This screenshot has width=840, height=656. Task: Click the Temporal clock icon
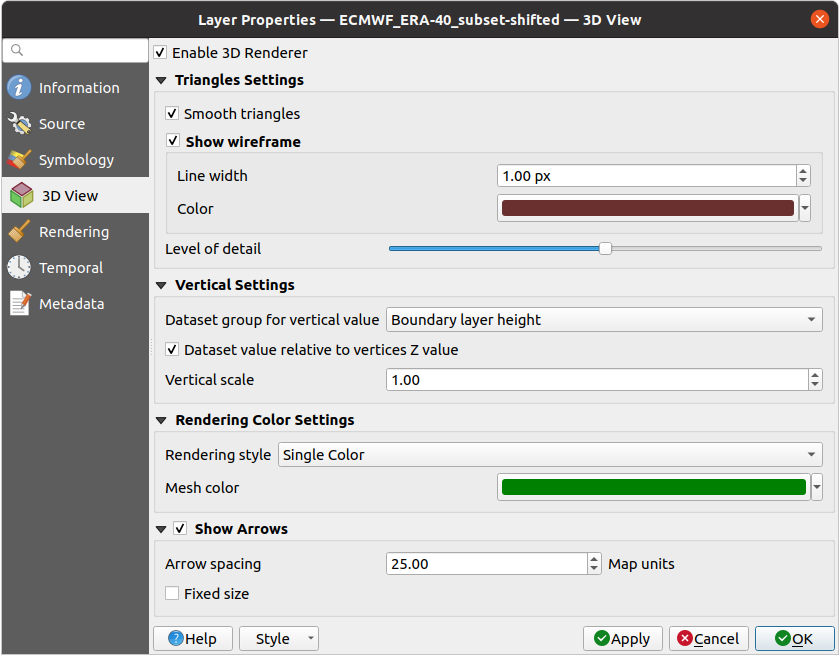coord(19,268)
